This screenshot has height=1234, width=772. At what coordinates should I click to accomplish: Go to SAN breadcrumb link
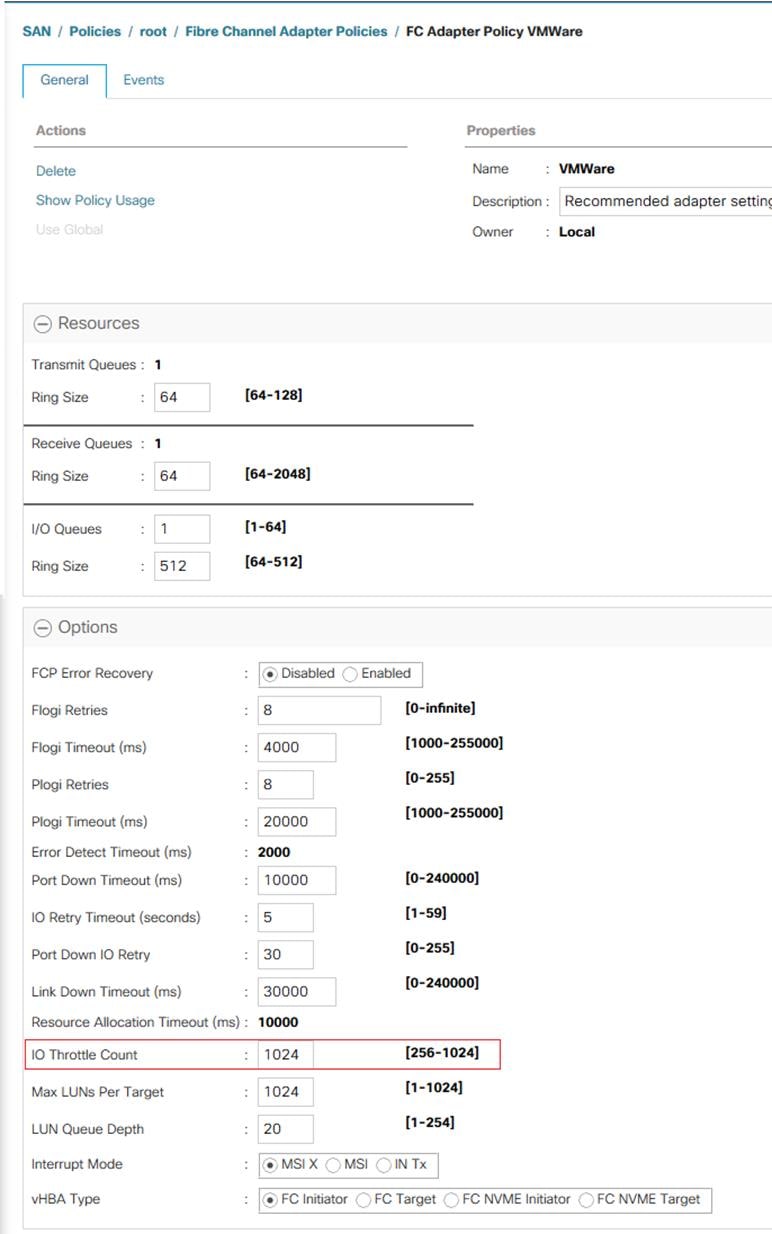(x=37, y=31)
